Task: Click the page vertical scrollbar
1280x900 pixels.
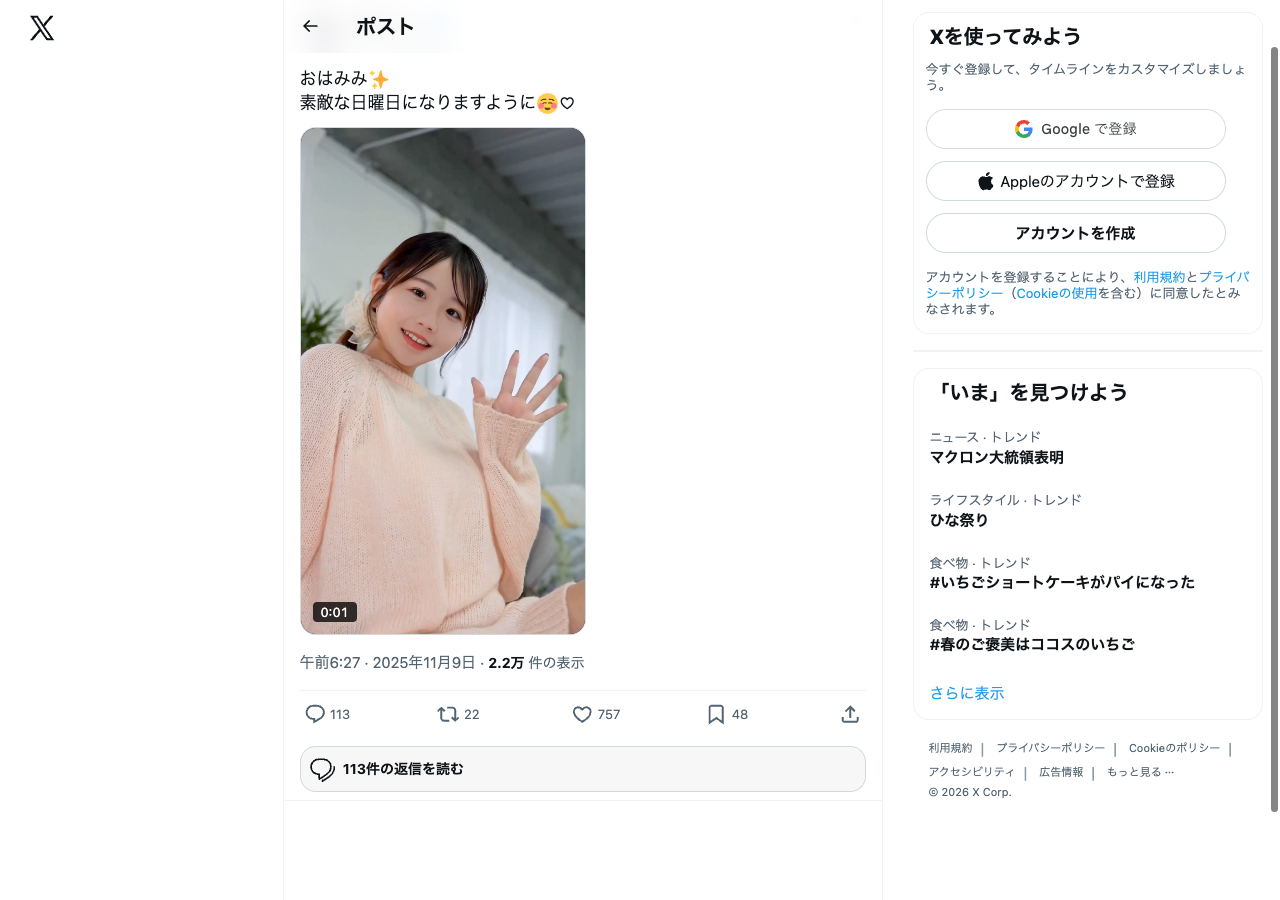Action: tap(1274, 430)
